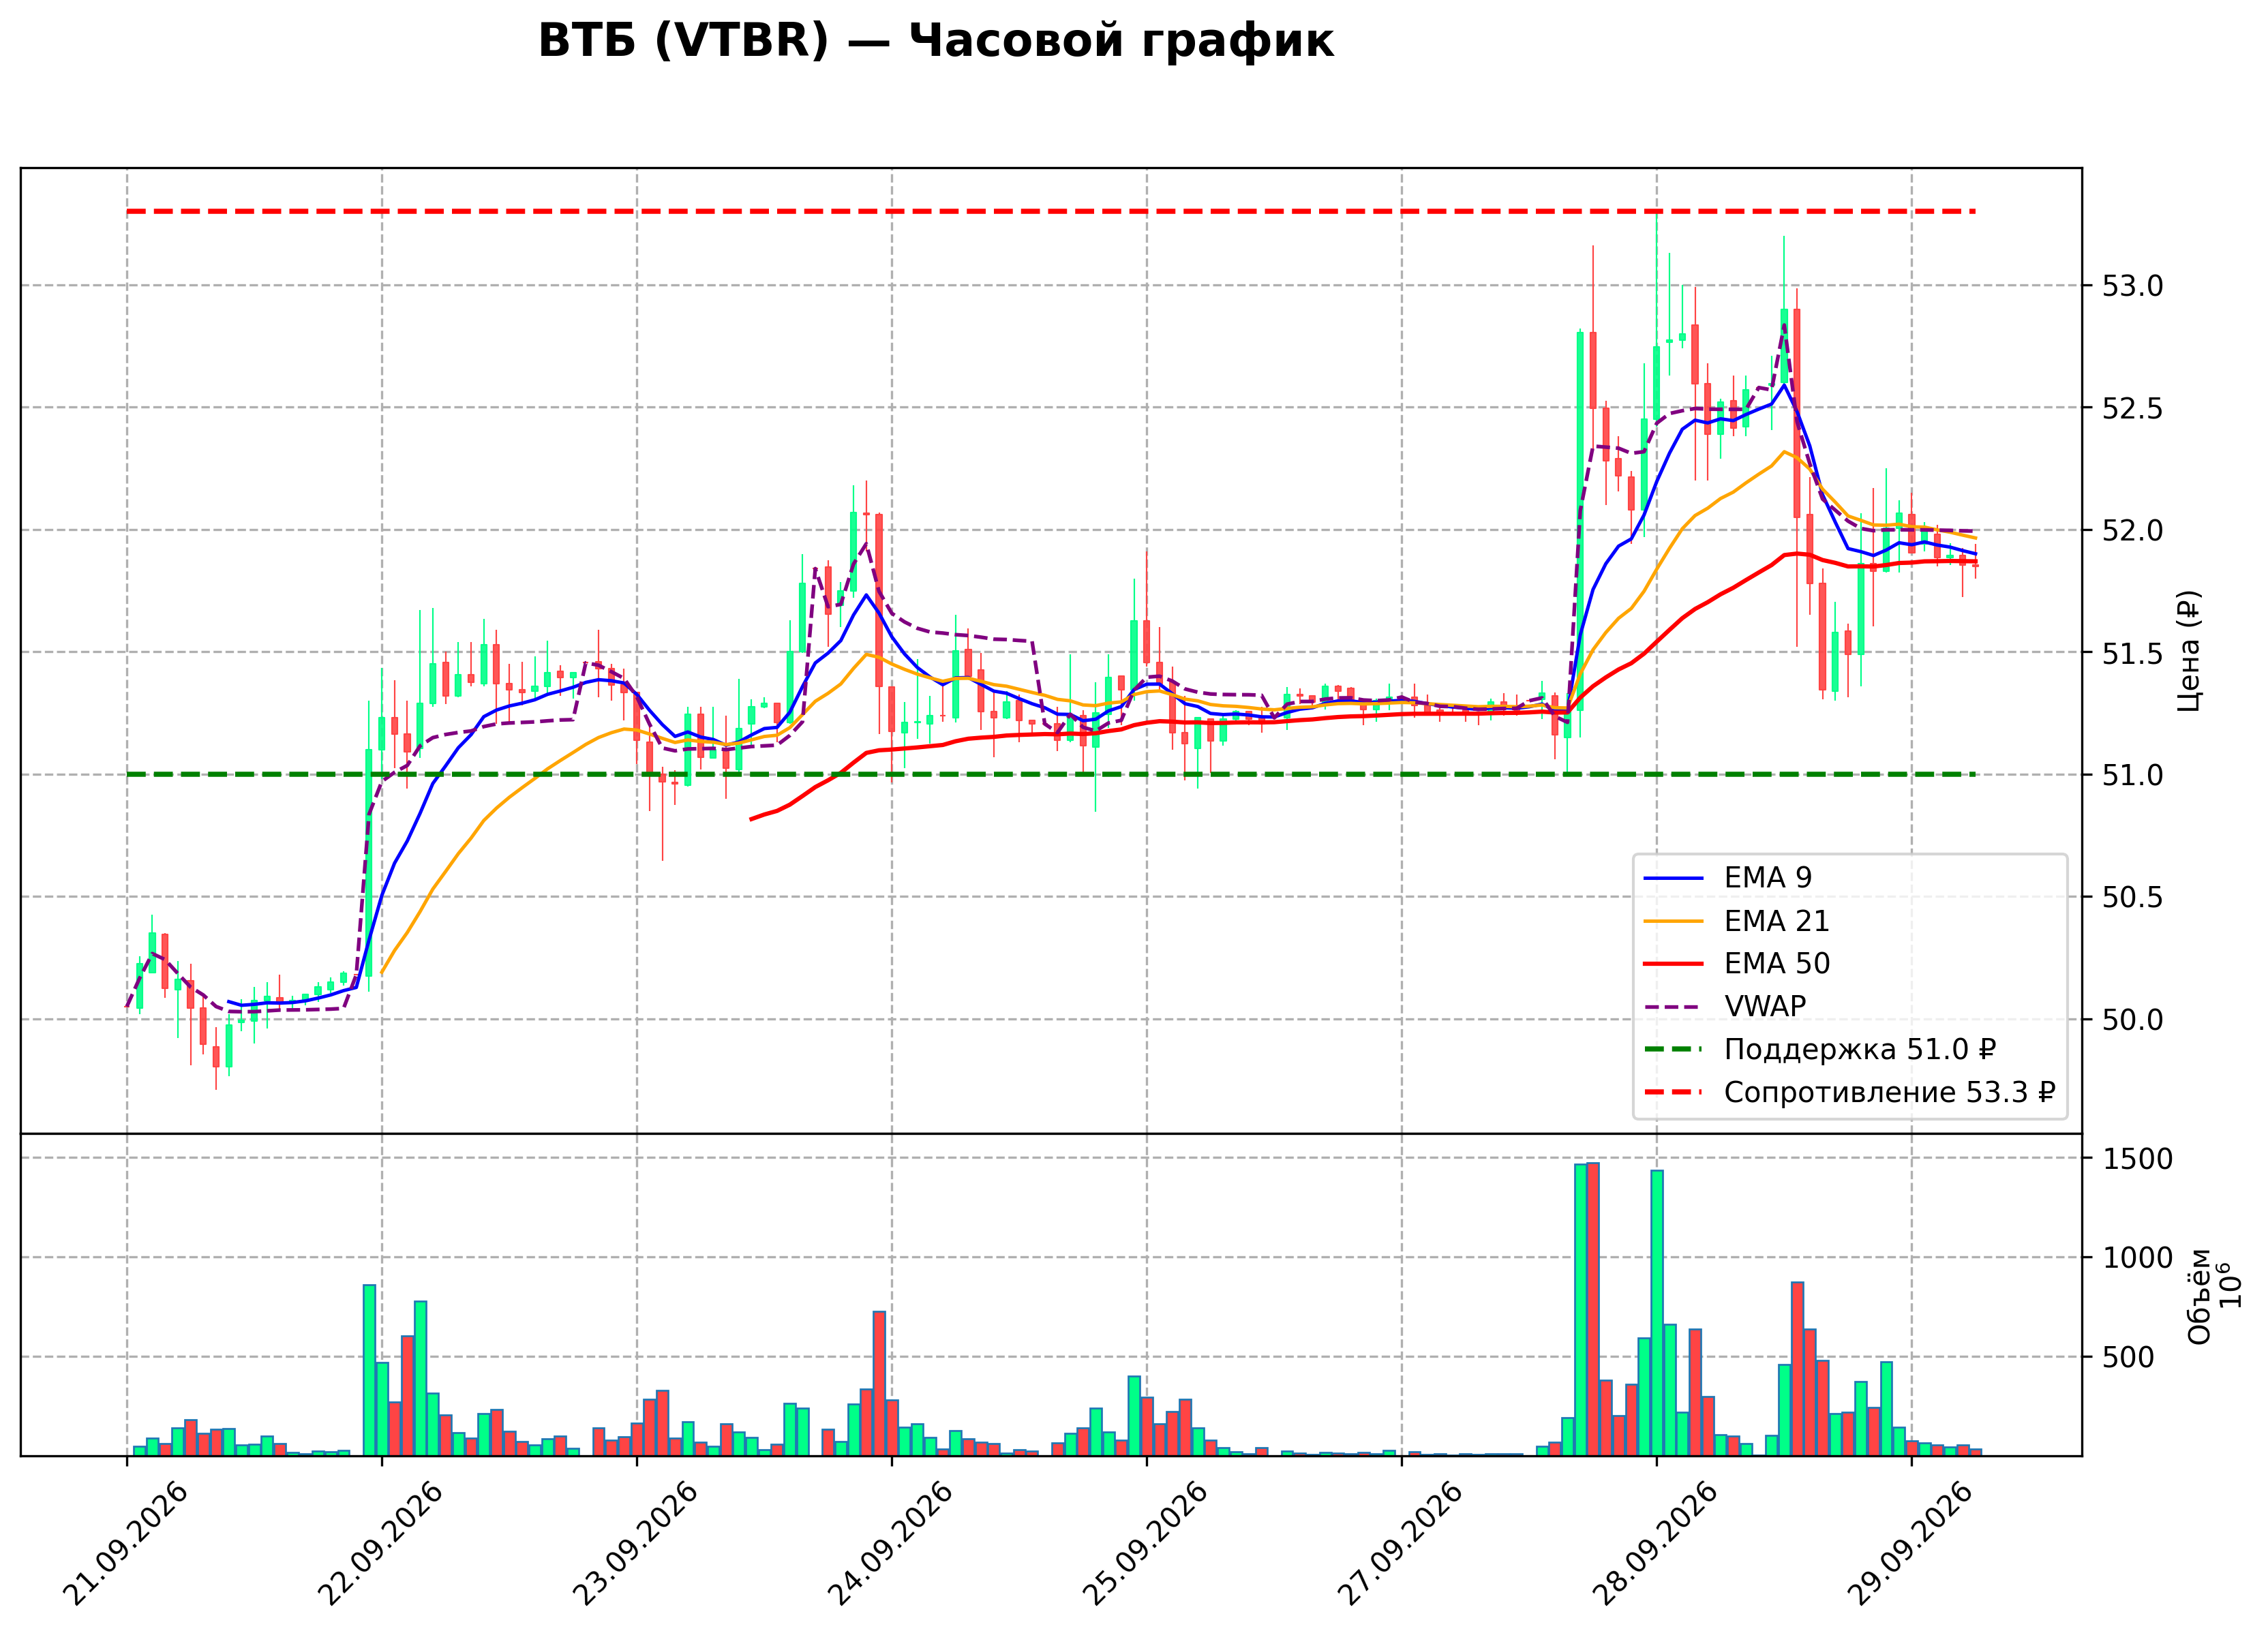Click the purple dashed VWAP legend sample
This screenshot has height=1631, width=2268.
pyautogui.click(x=1673, y=1007)
